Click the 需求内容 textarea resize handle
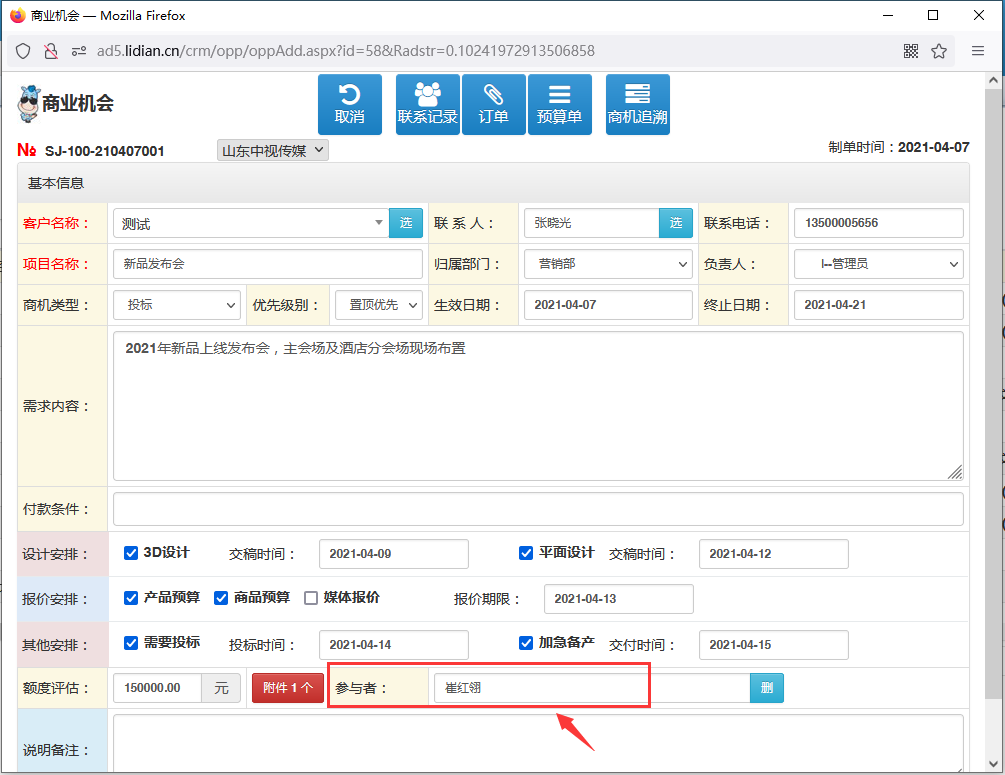Screen dimensions: 1005x775 (x=955, y=472)
